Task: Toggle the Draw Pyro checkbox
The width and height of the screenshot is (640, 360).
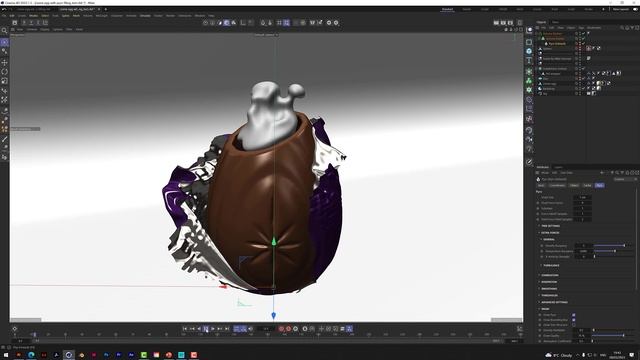Action: point(573,315)
